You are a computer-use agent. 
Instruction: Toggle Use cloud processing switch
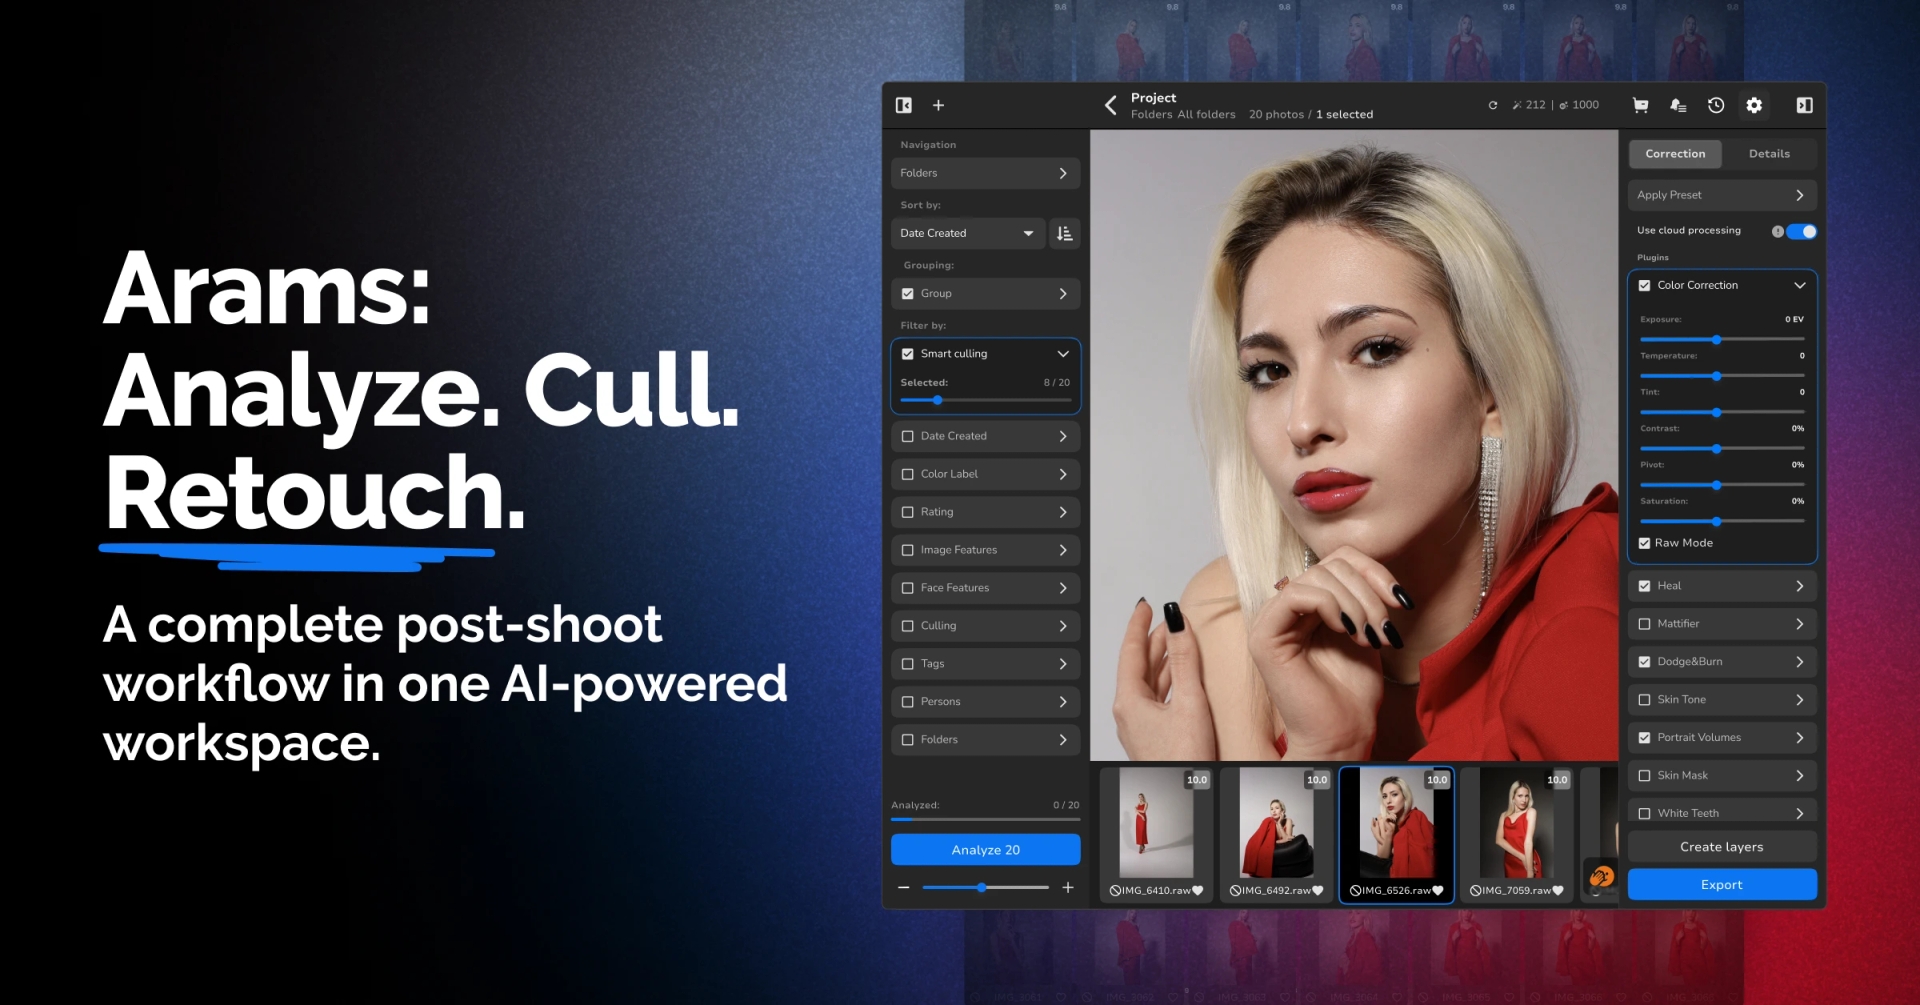[1802, 231]
